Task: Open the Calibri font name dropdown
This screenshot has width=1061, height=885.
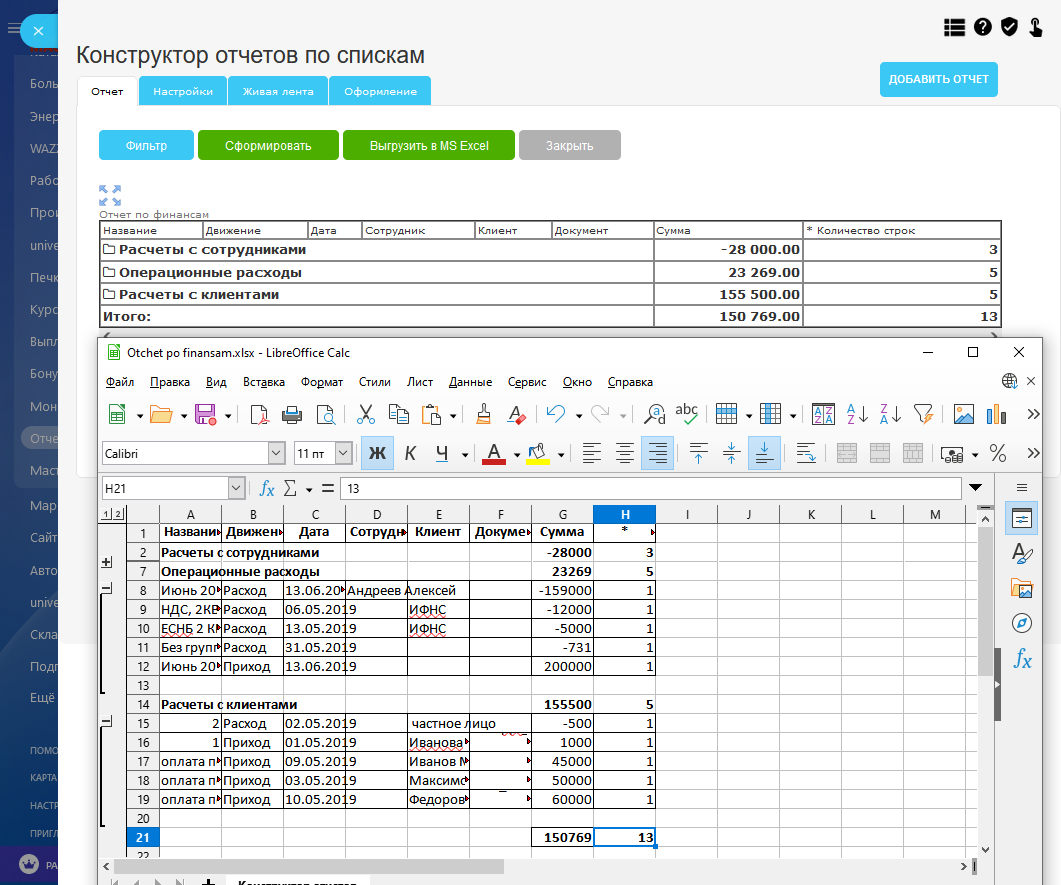Action: (278, 453)
